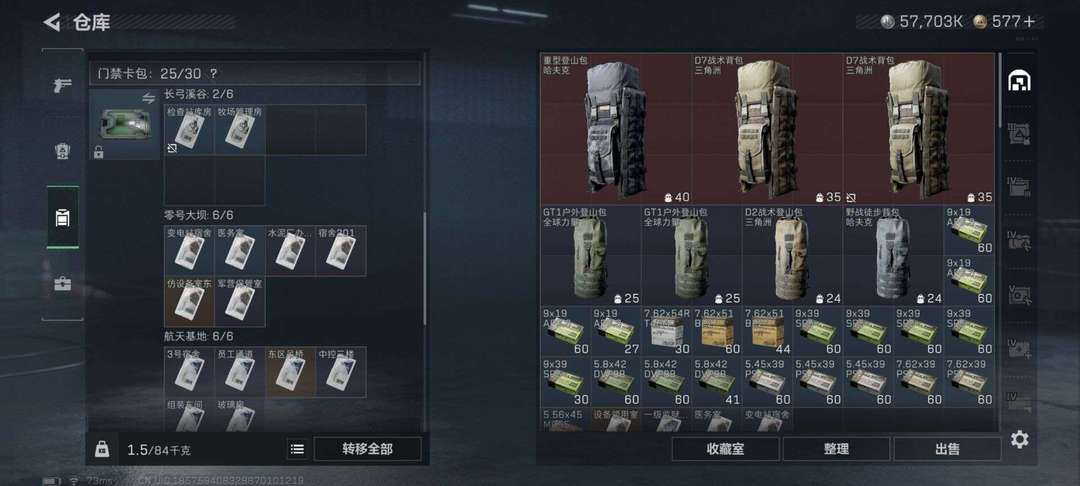Screen dimensions: 1080x486
Task: Open the armor vest category in left sidebar
Action: (x=63, y=151)
